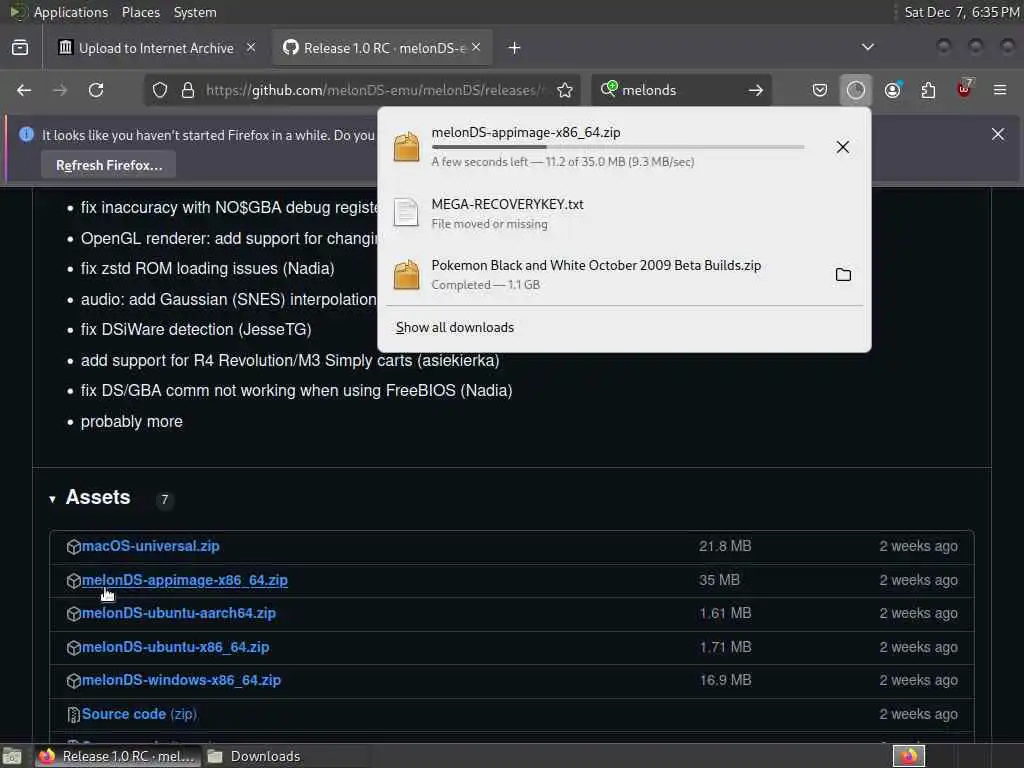
Task: Click the Assets count badge 7
Action: point(165,500)
